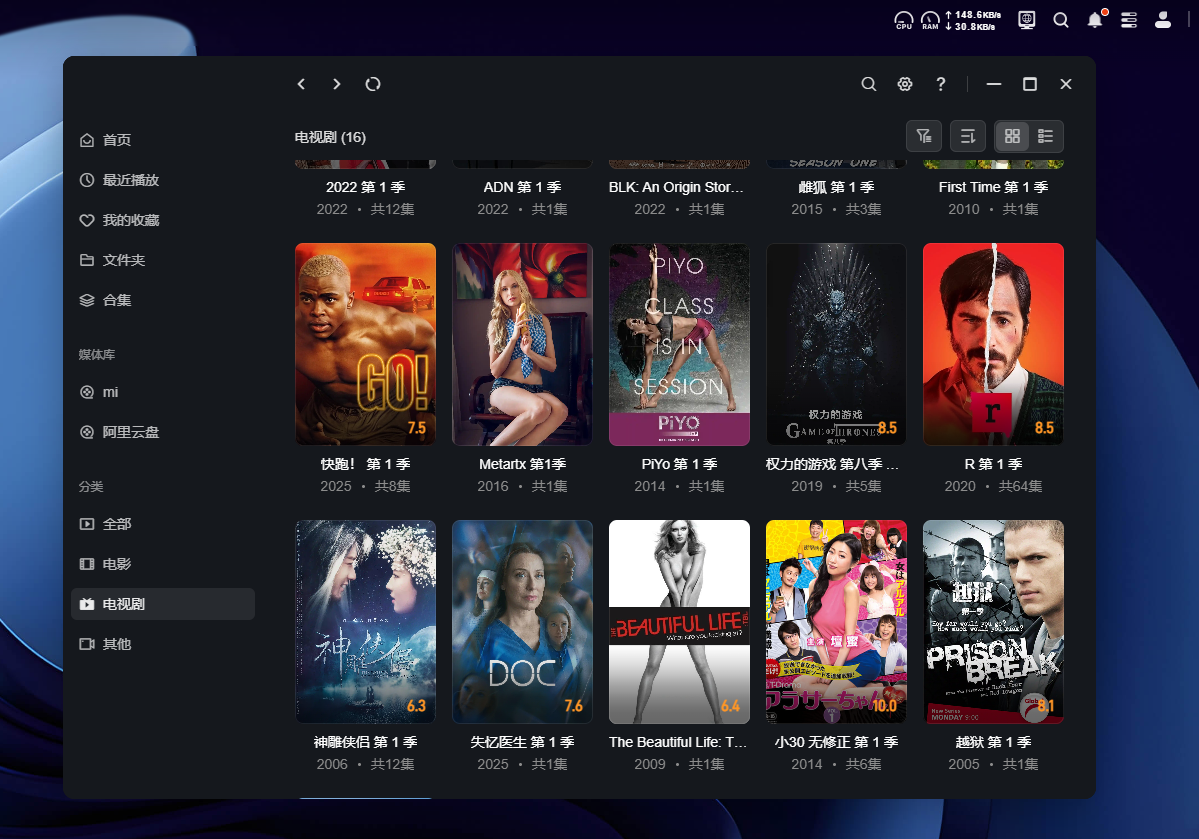Open The Beautiful Life poster
This screenshot has height=839, width=1199.
[x=679, y=622]
